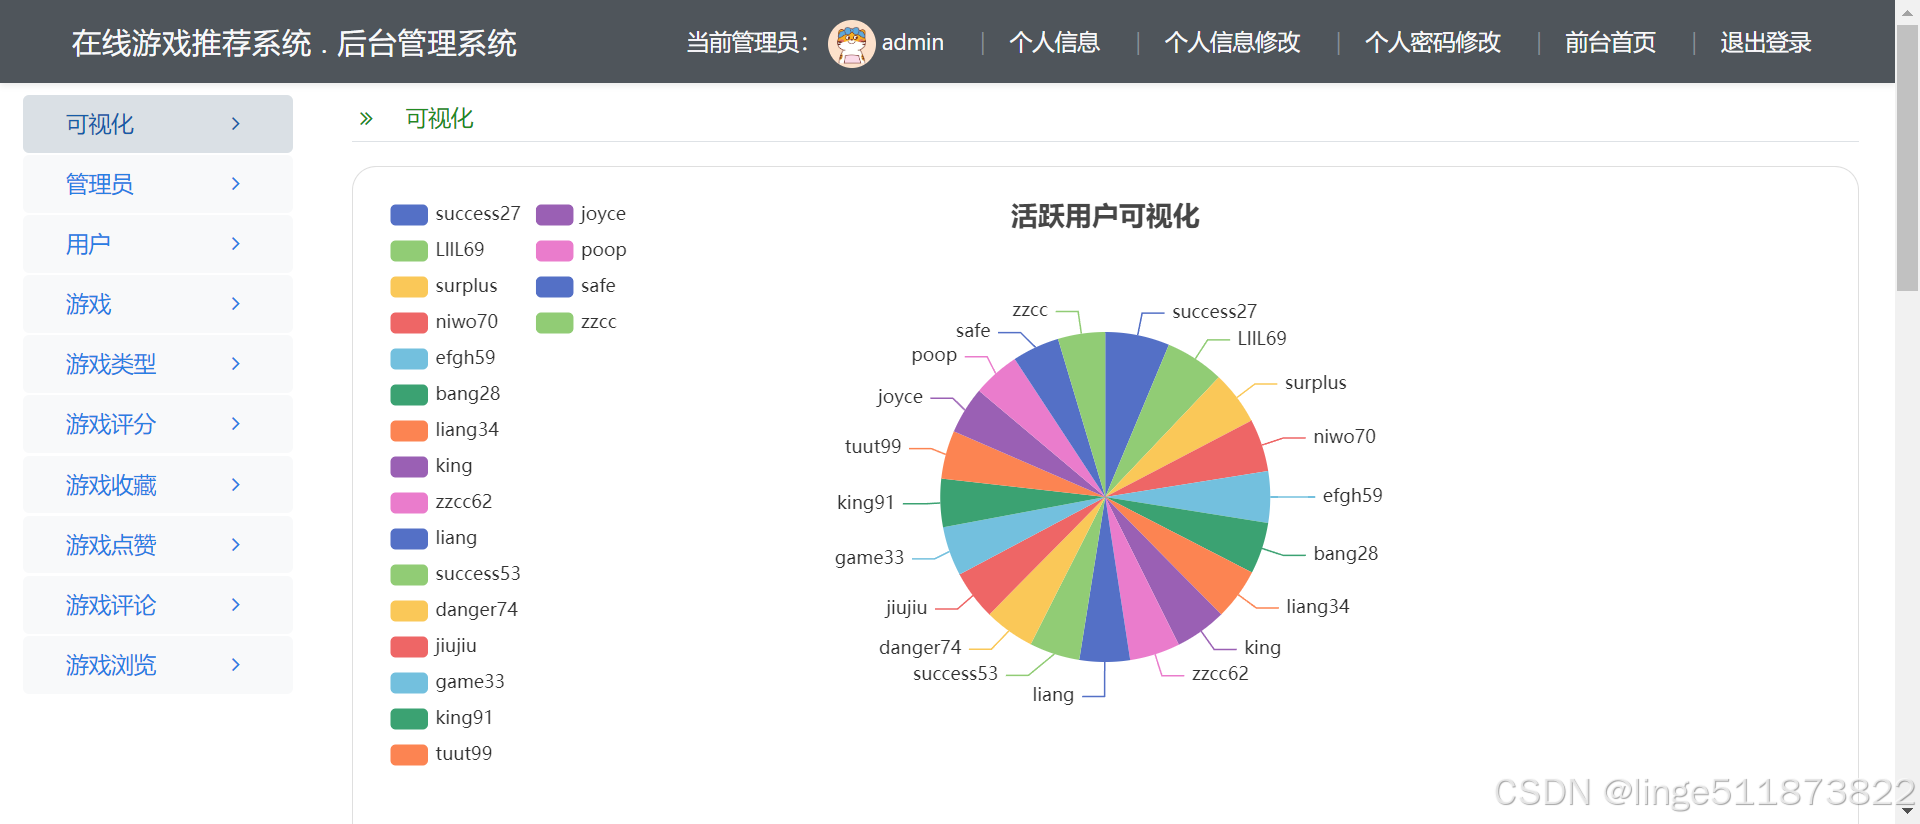Click the double-arrow breadcrumb icon
1920x824 pixels.
[366, 119]
